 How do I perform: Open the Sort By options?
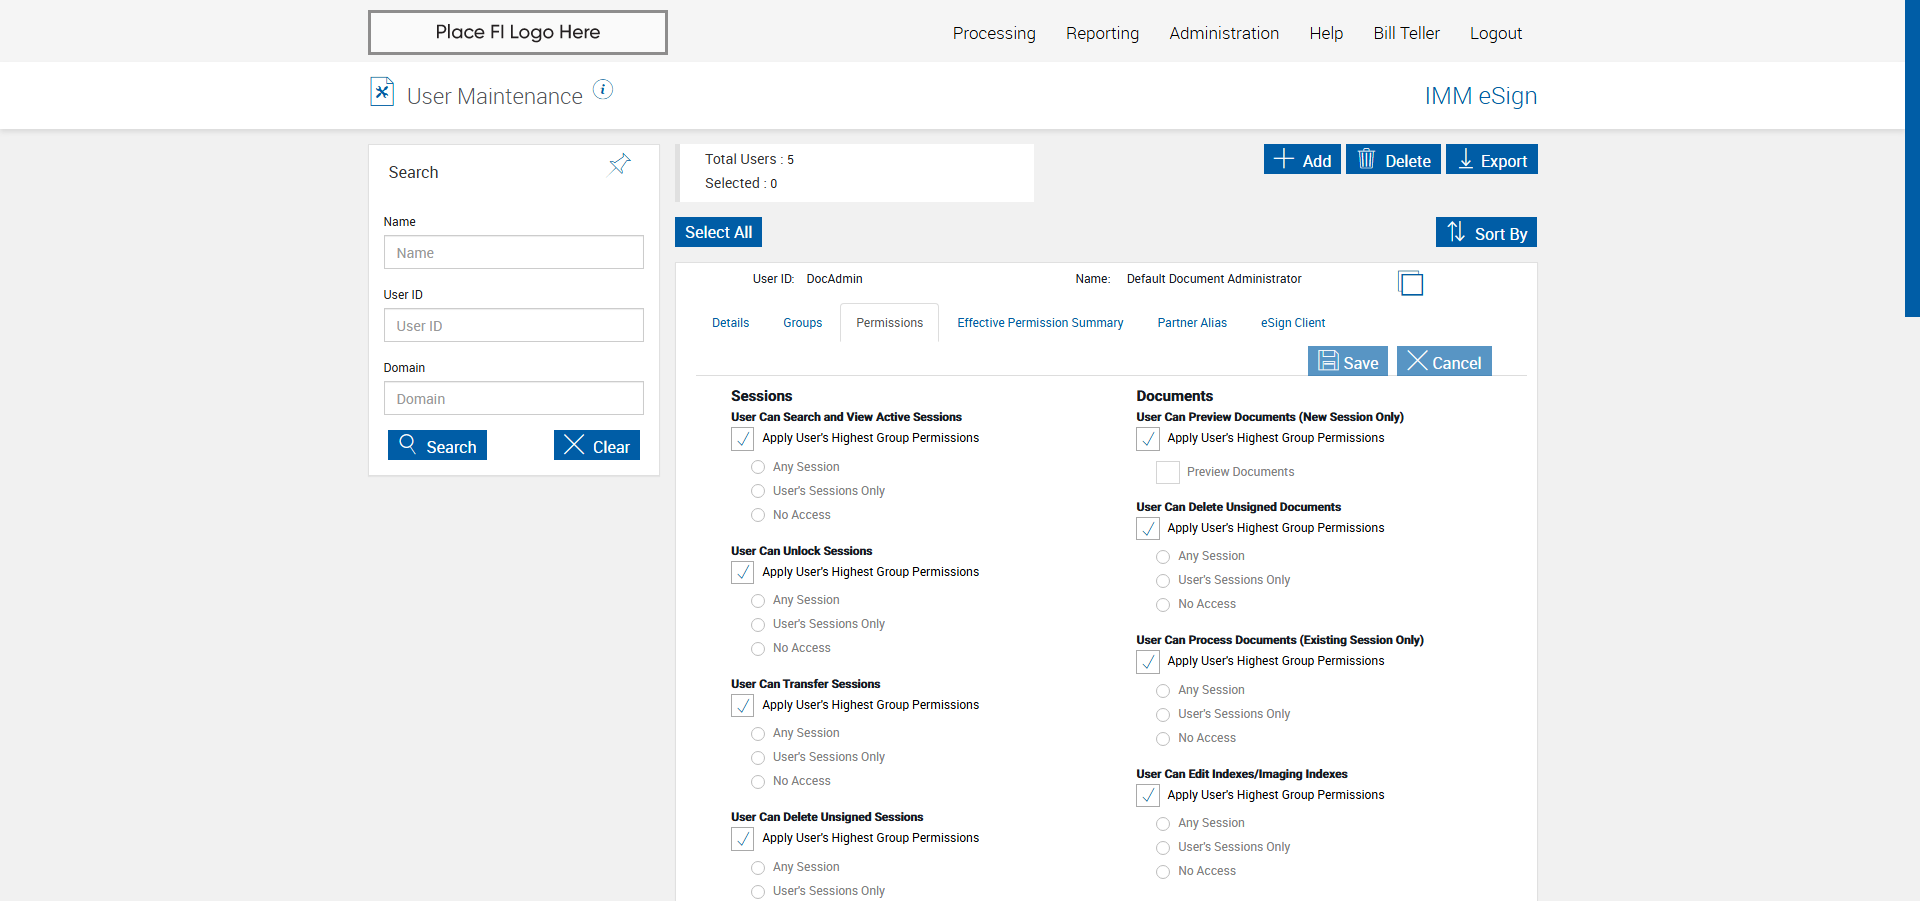click(x=1486, y=233)
